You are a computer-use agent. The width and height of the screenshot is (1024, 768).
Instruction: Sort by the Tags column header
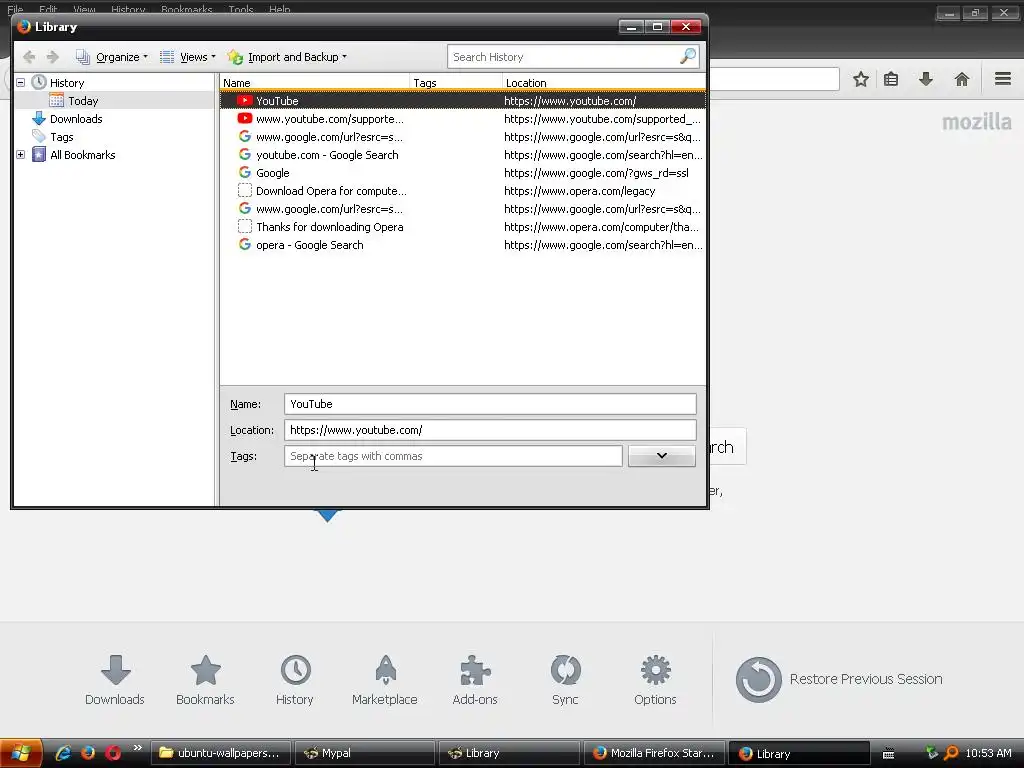click(456, 83)
